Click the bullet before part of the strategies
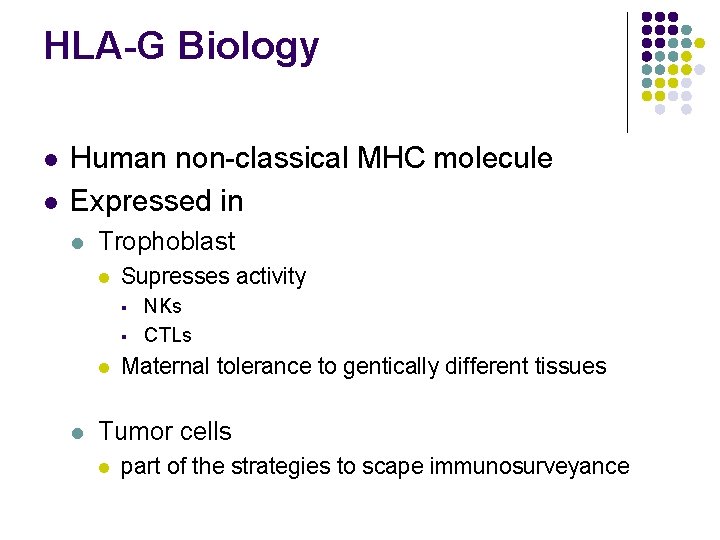720x540 pixels. coord(101,468)
